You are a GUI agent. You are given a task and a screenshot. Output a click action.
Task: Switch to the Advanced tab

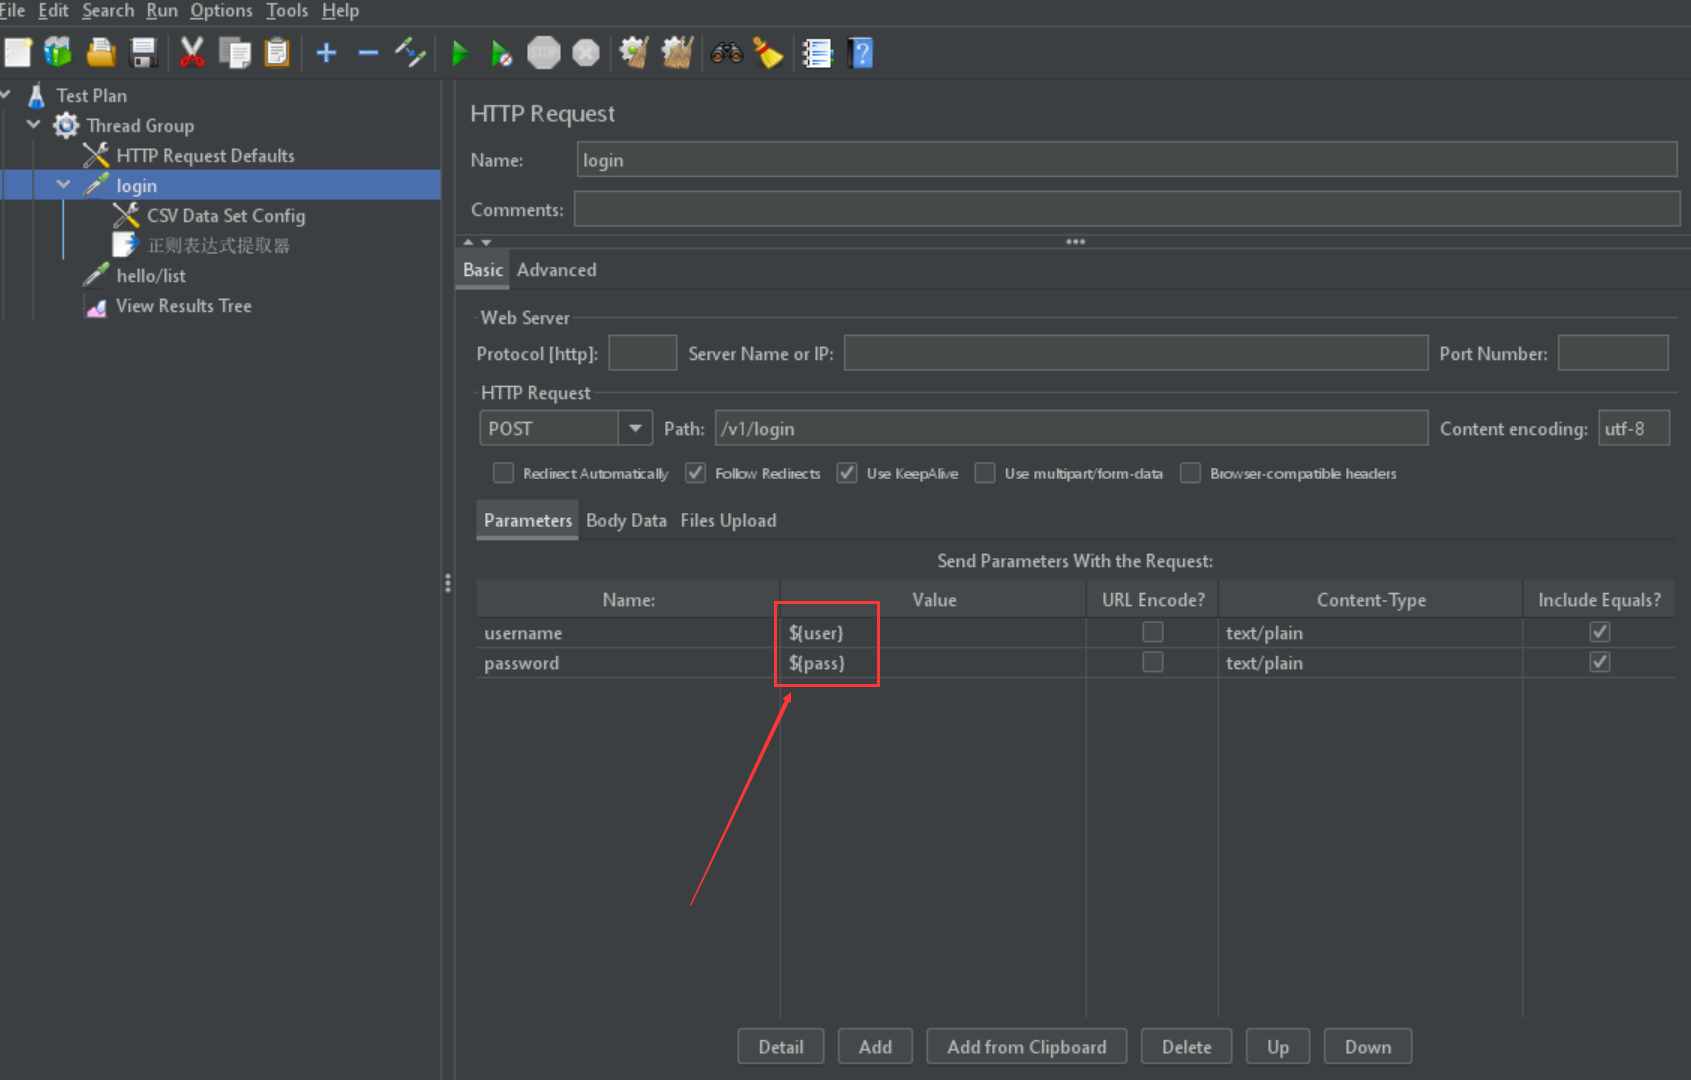point(556,270)
